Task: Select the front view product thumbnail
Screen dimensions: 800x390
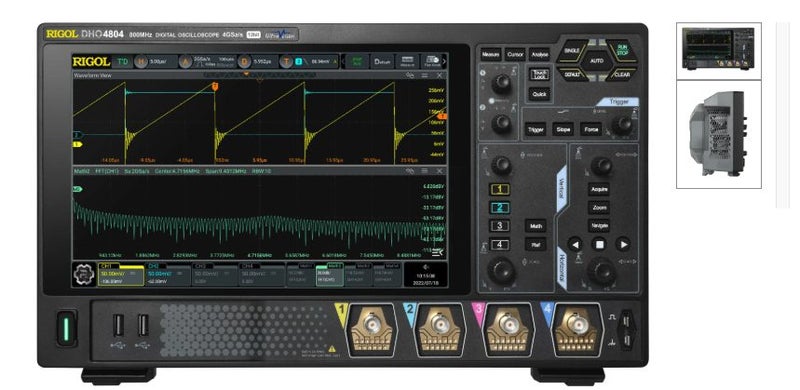Action: (718, 50)
